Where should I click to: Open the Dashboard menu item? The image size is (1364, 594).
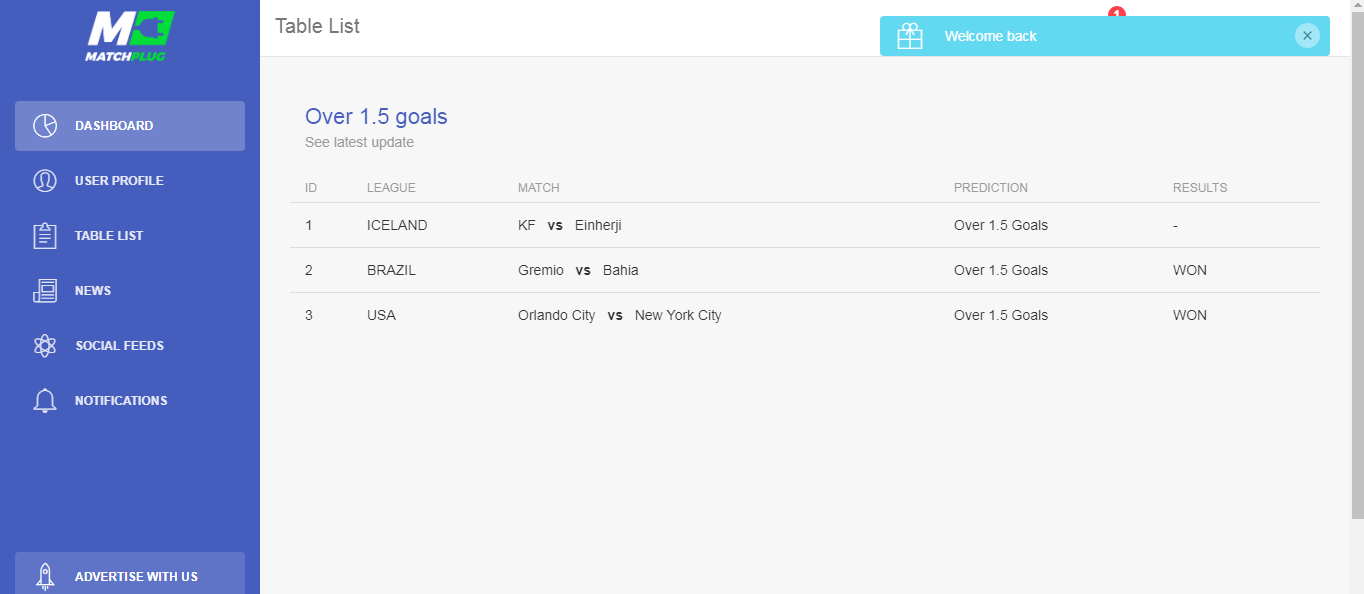(x=130, y=126)
